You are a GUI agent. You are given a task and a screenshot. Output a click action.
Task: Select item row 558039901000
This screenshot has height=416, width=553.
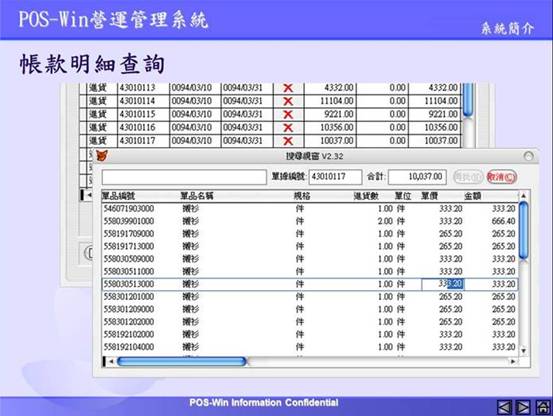click(x=310, y=221)
